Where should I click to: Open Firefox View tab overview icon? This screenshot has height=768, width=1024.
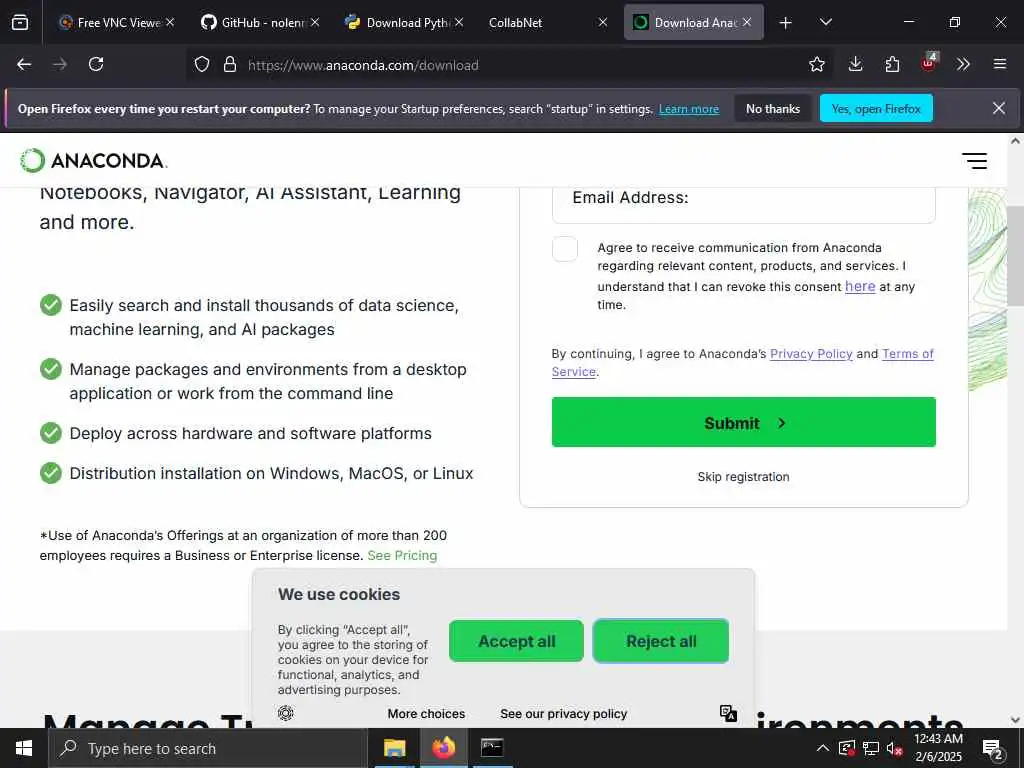20,22
